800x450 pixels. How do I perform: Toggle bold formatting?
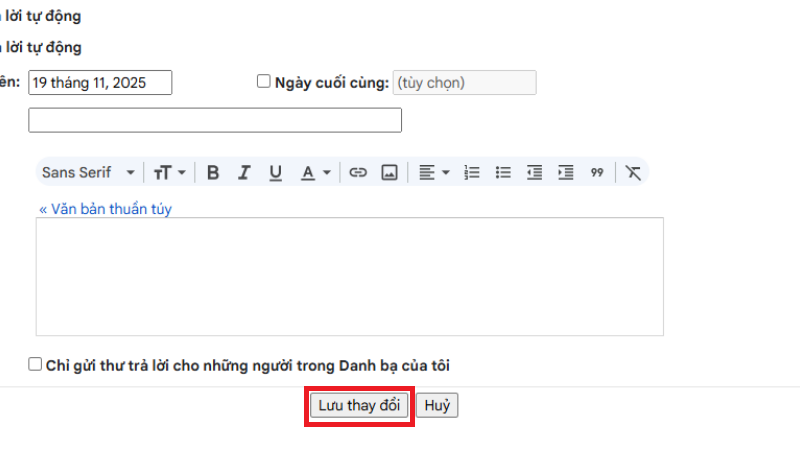(x=213, y=172)
